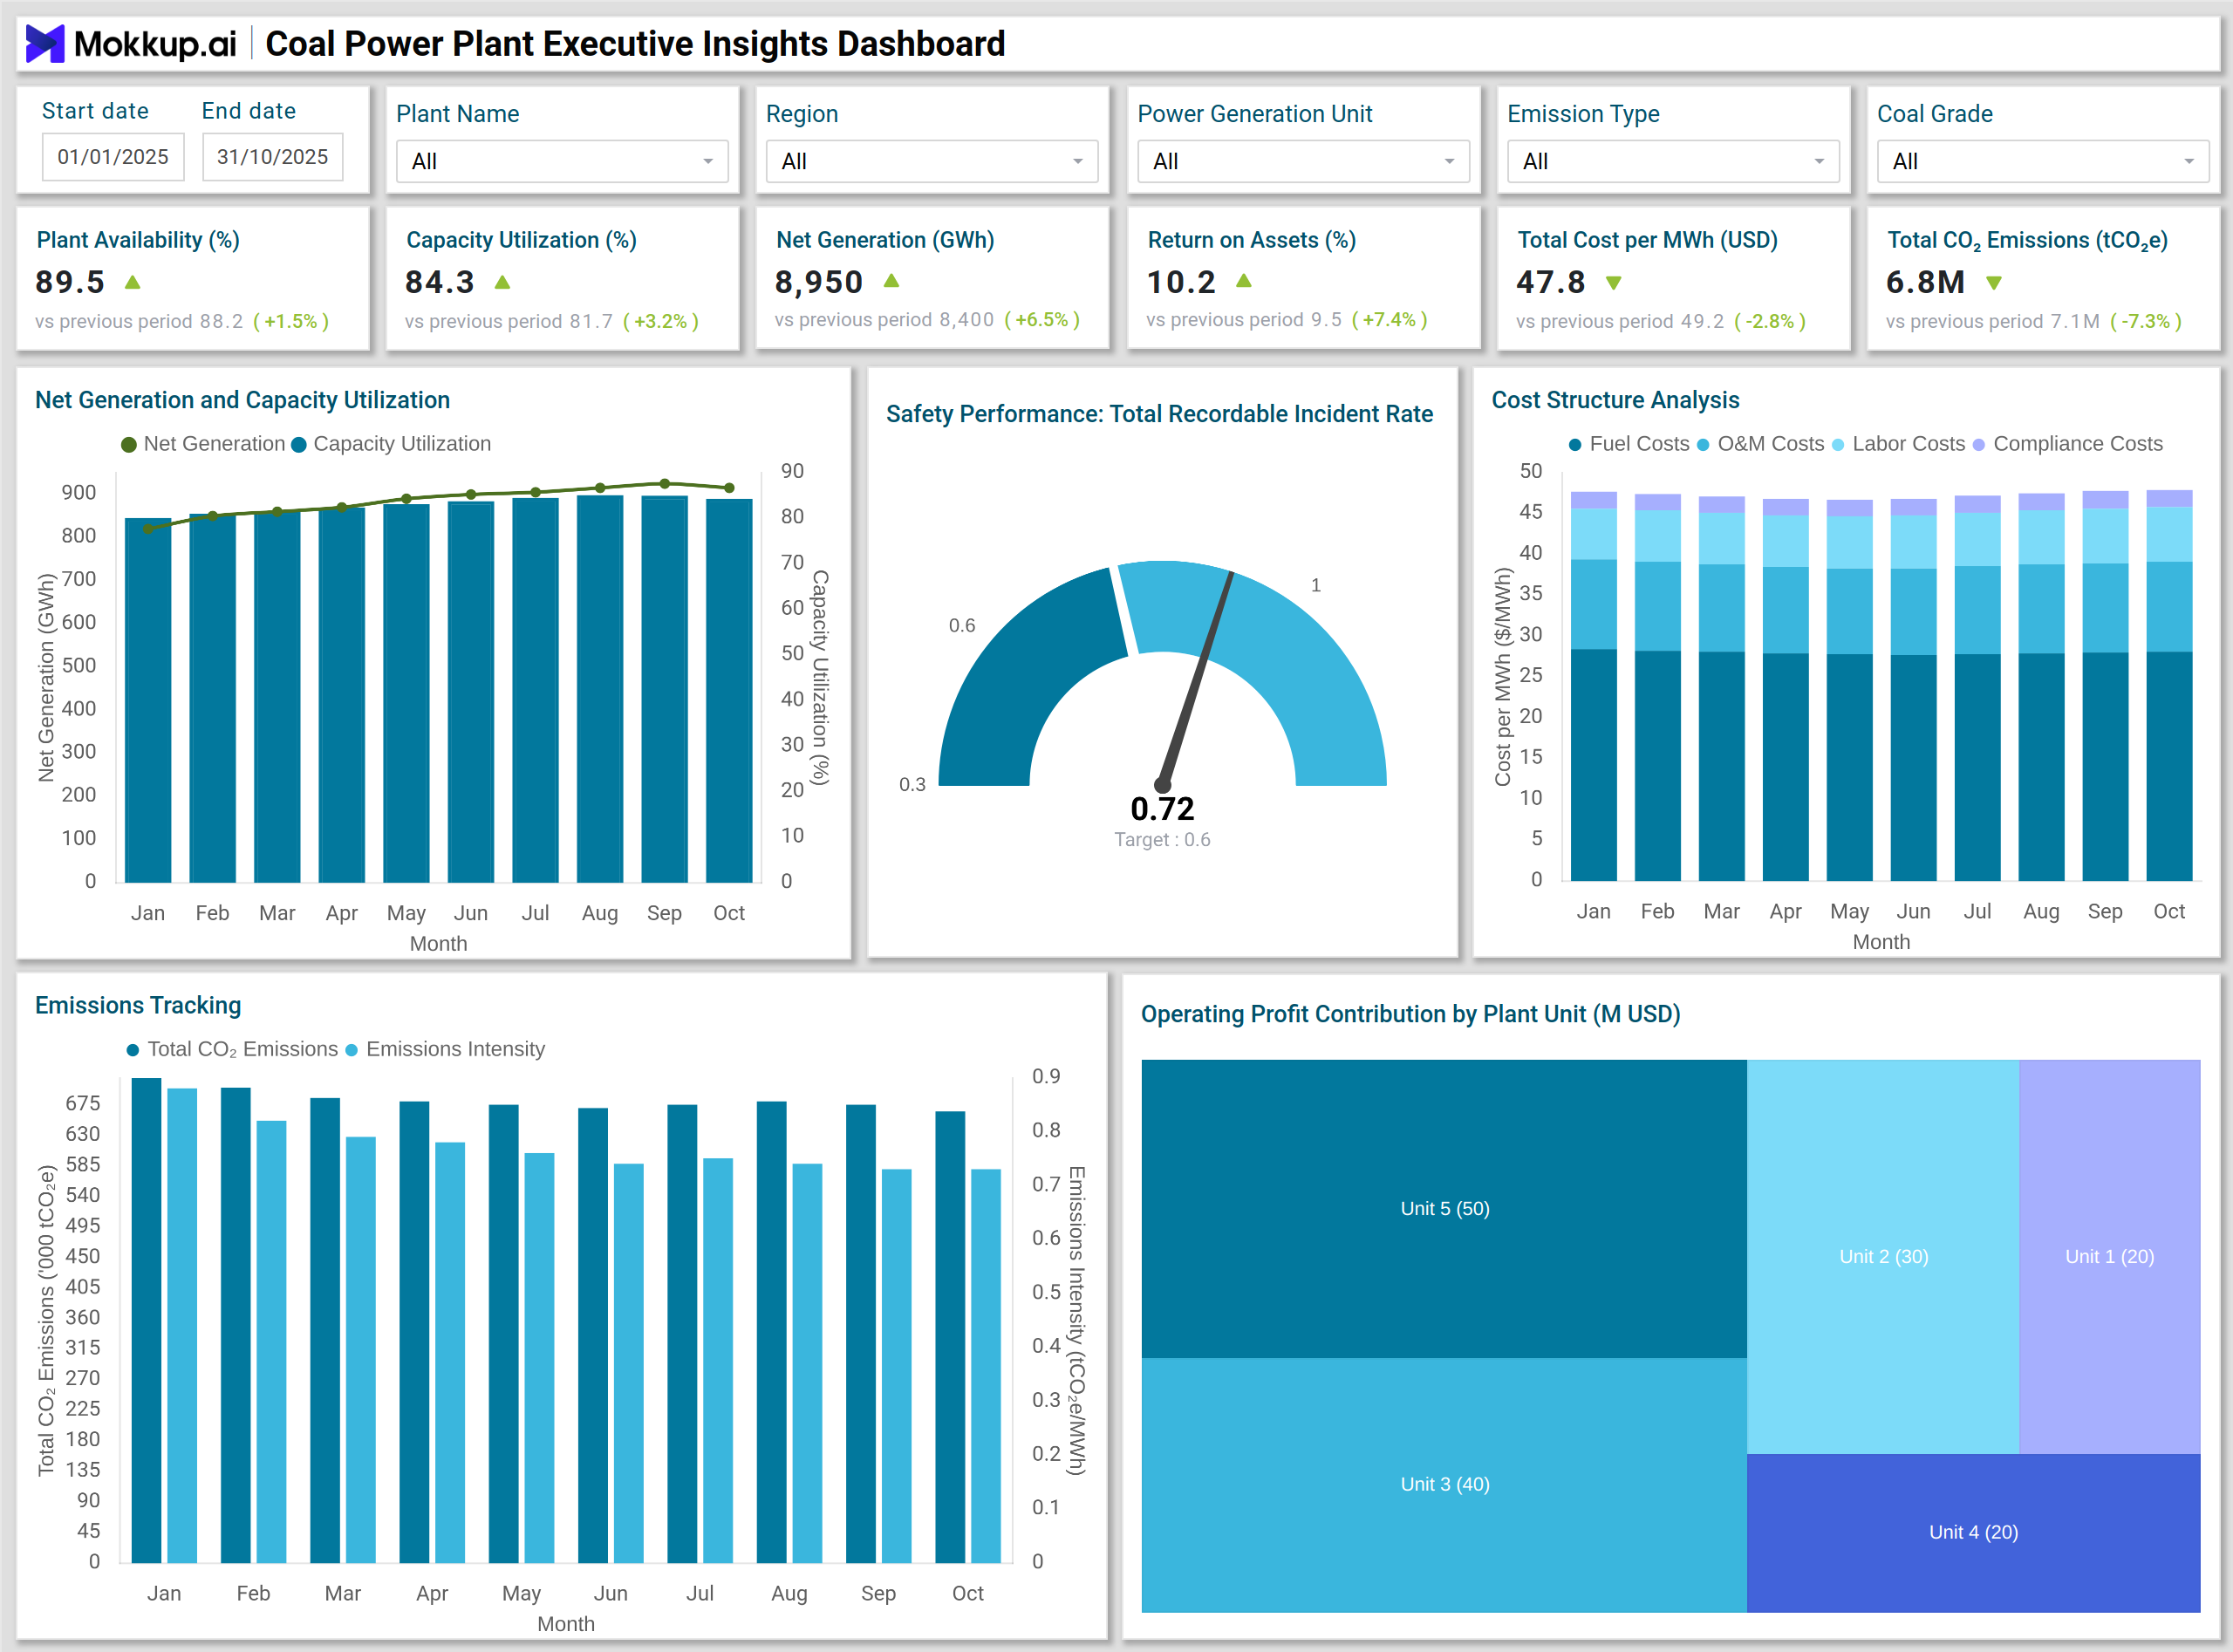Screen dimensions: 2233x1652
Task: Click Plant Availability value 89.5
Action: click(70, 282)
